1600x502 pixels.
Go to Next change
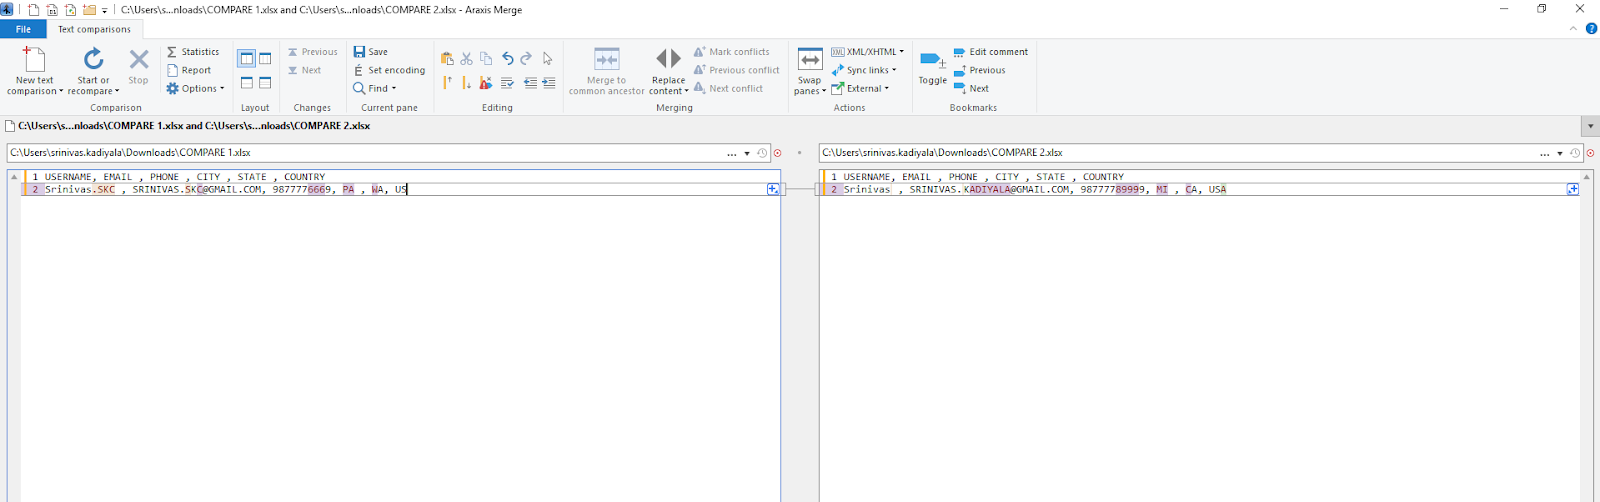(x=305, y=70)
